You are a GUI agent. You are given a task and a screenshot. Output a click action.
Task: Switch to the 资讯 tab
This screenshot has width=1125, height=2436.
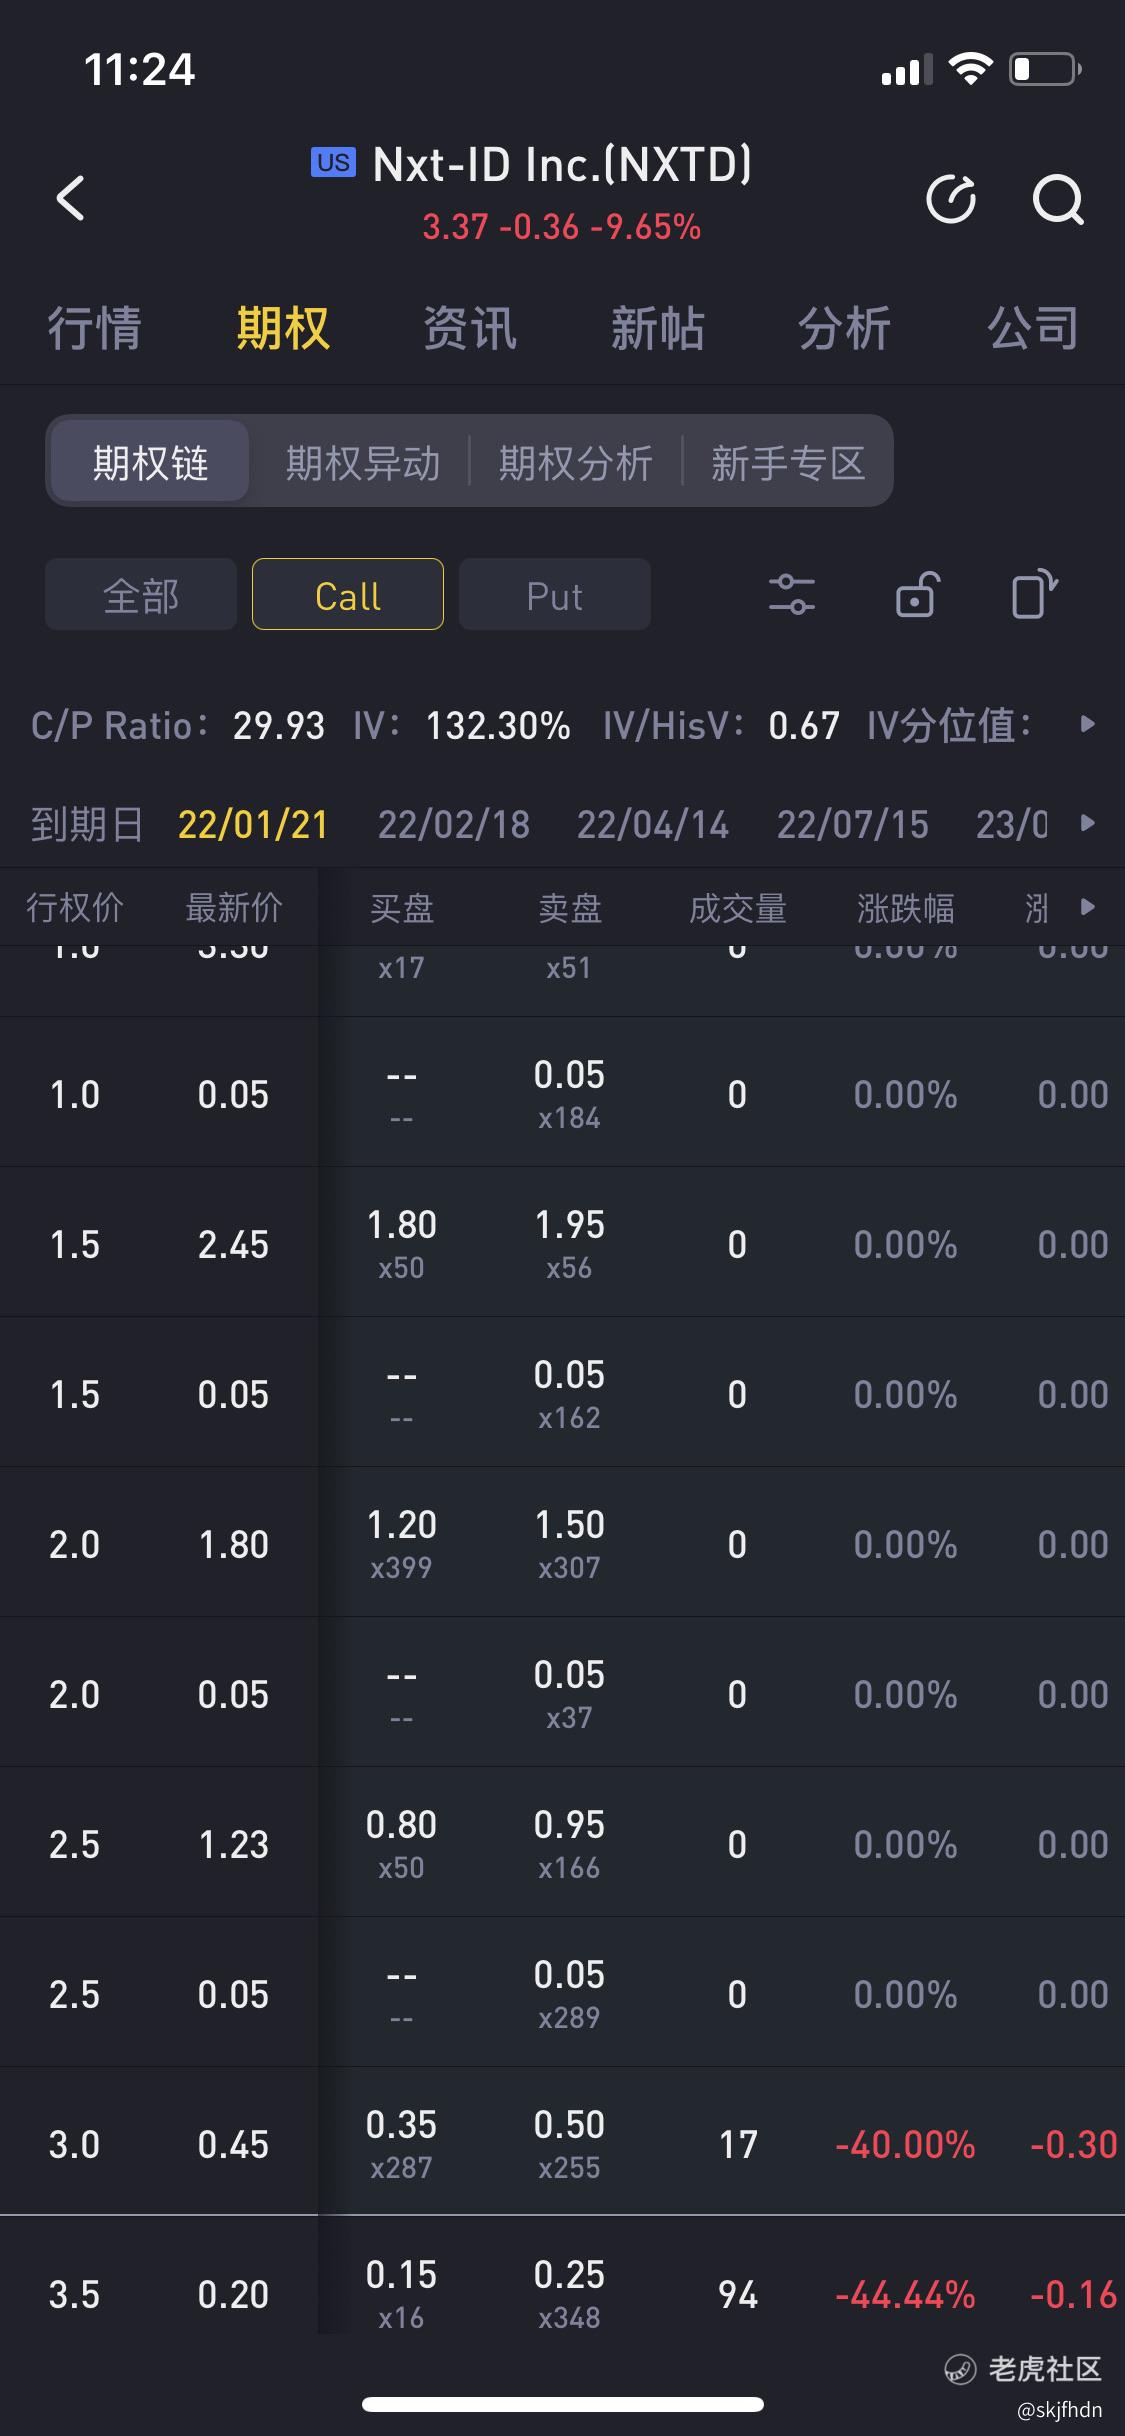(x=470, y=328)
